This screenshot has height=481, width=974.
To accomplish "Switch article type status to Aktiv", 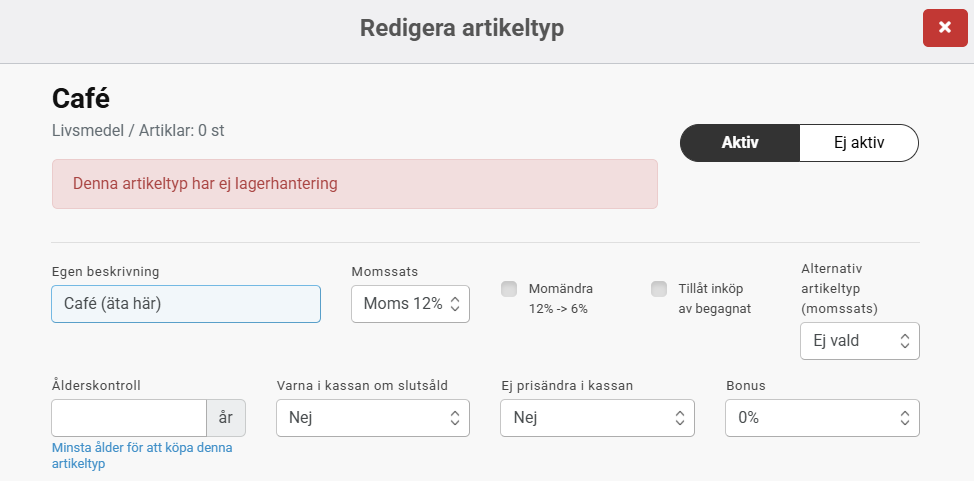I will (740, 142).
